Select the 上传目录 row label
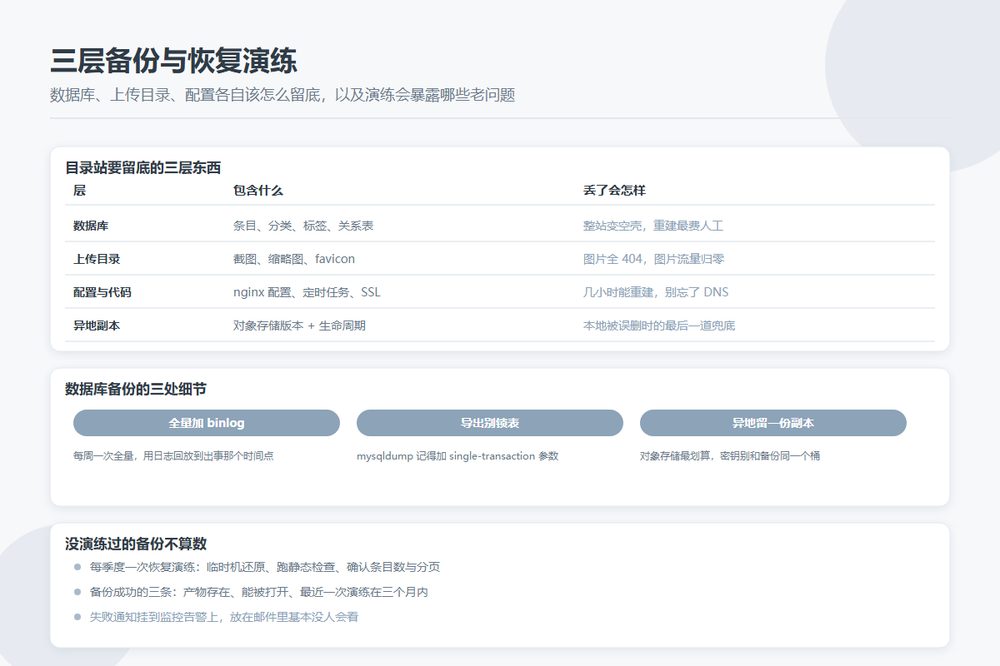Image resolution: width=1000 pixels, height=666 pixels. (96, 259)
